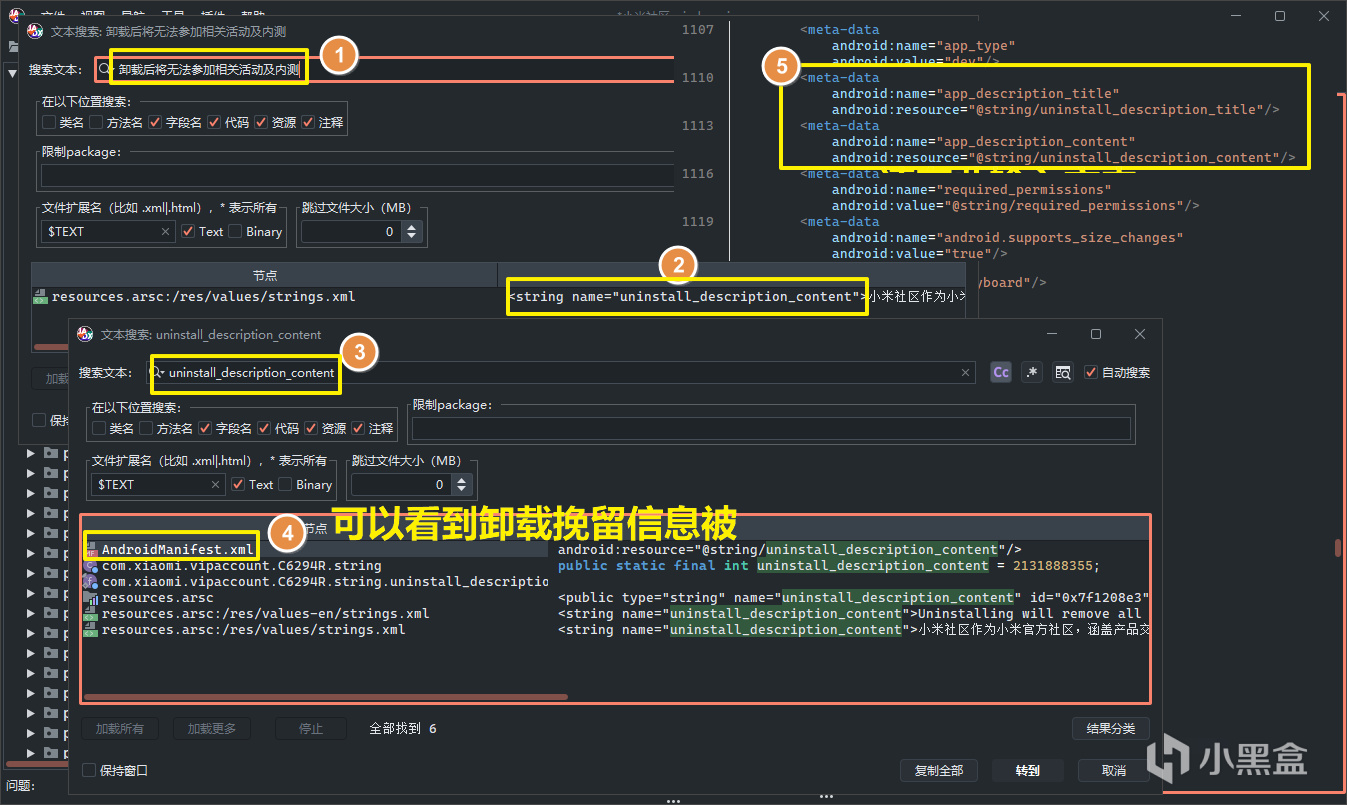Screen dimensions: 1347x805
Task: Click the 节点 column header in back dialog
Action: click(265, 274)
